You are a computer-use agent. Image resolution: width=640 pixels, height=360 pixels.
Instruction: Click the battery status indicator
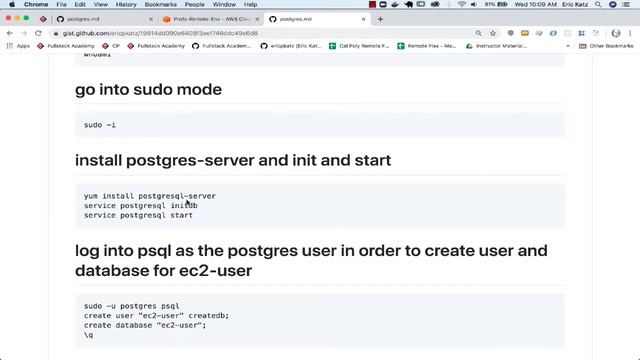point(496,4)
